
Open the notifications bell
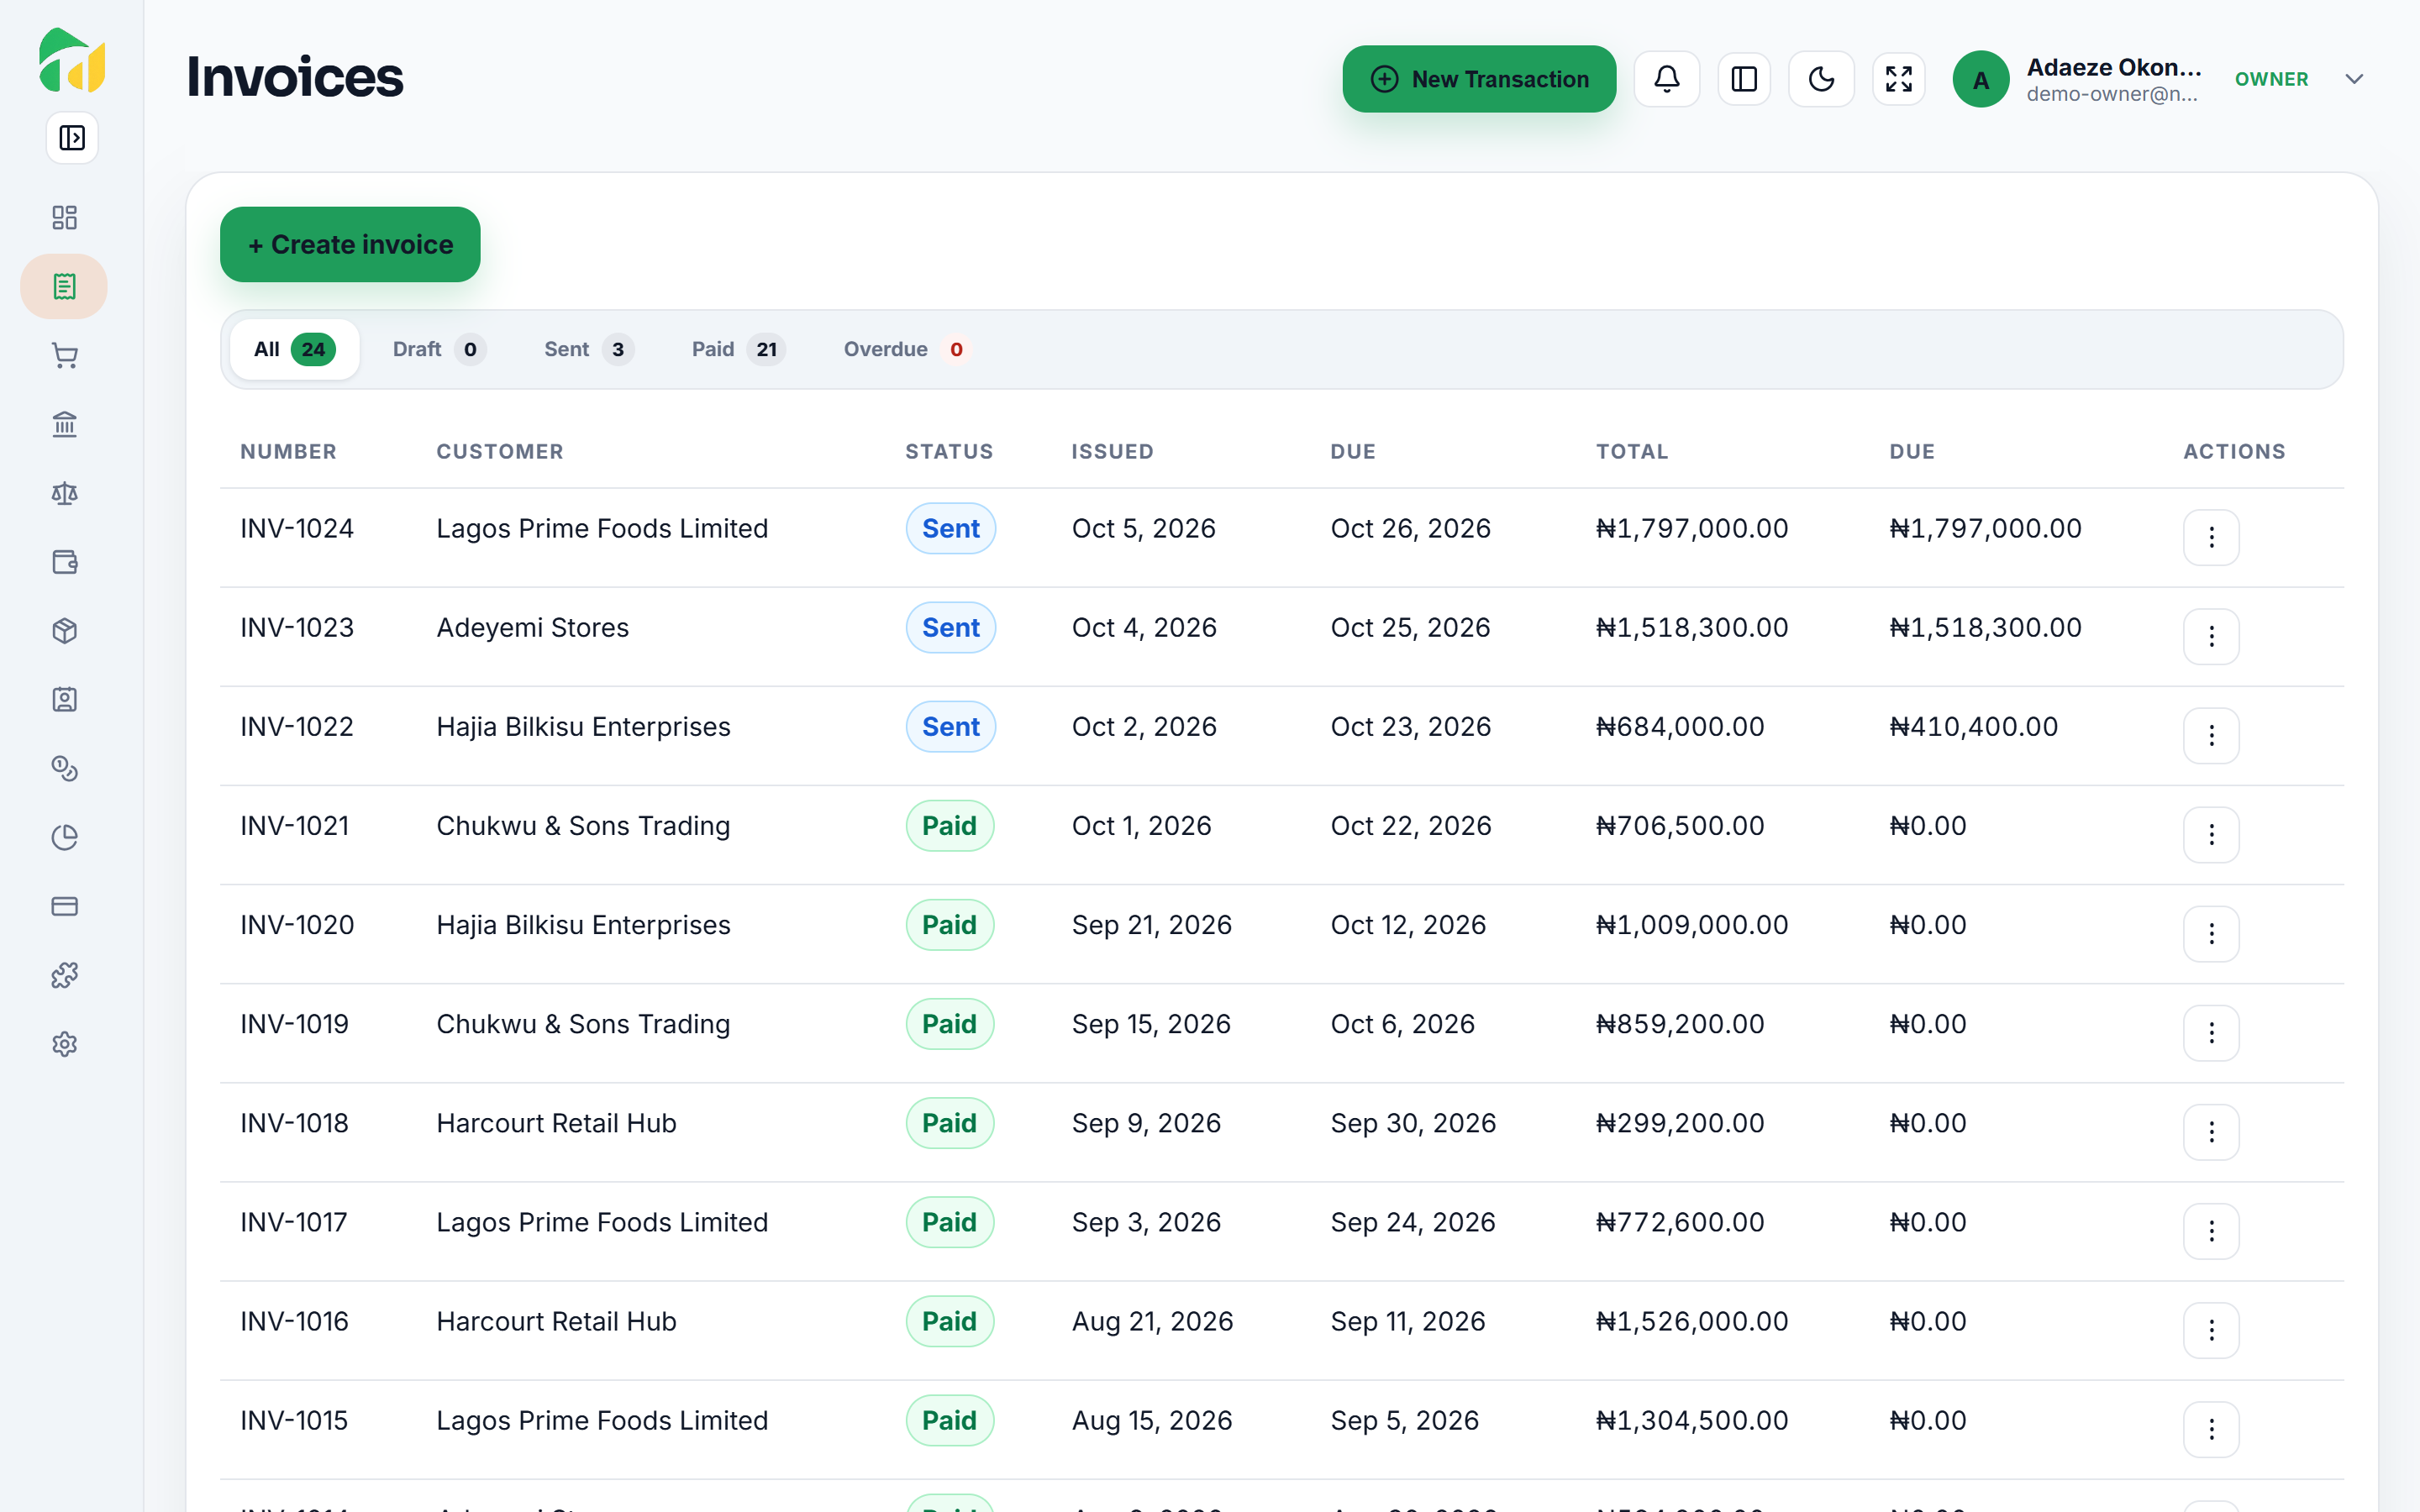click(1667, 79)
